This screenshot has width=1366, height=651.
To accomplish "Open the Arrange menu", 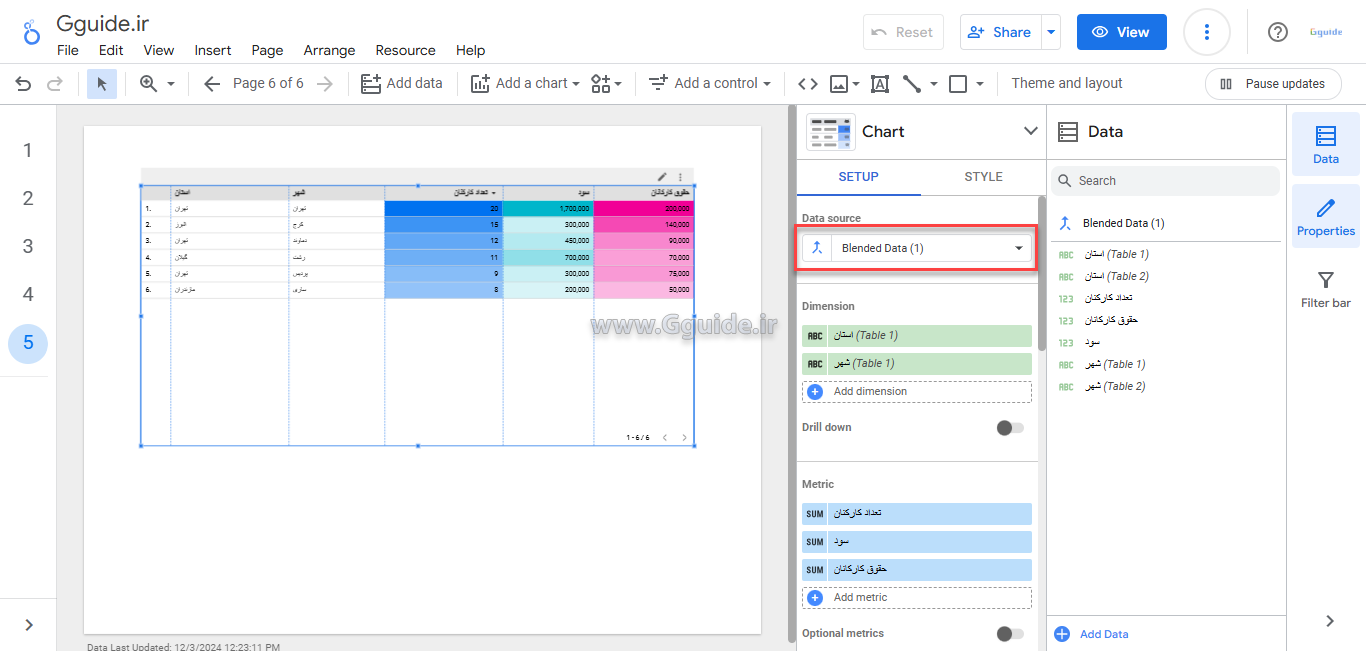I will (x=329, y=50).
